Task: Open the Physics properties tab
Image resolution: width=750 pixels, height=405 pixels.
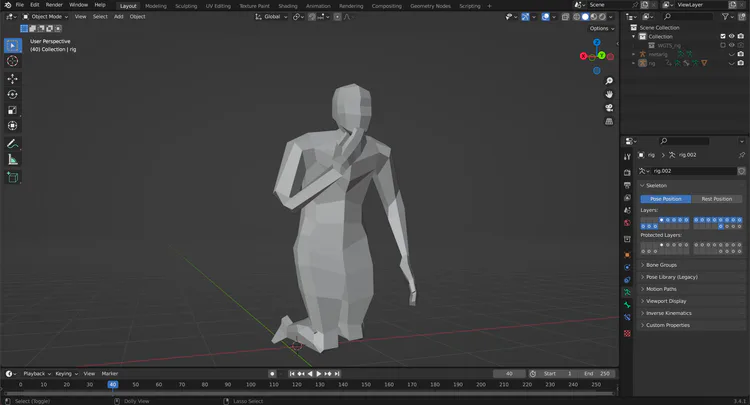Action: [627, 267]
